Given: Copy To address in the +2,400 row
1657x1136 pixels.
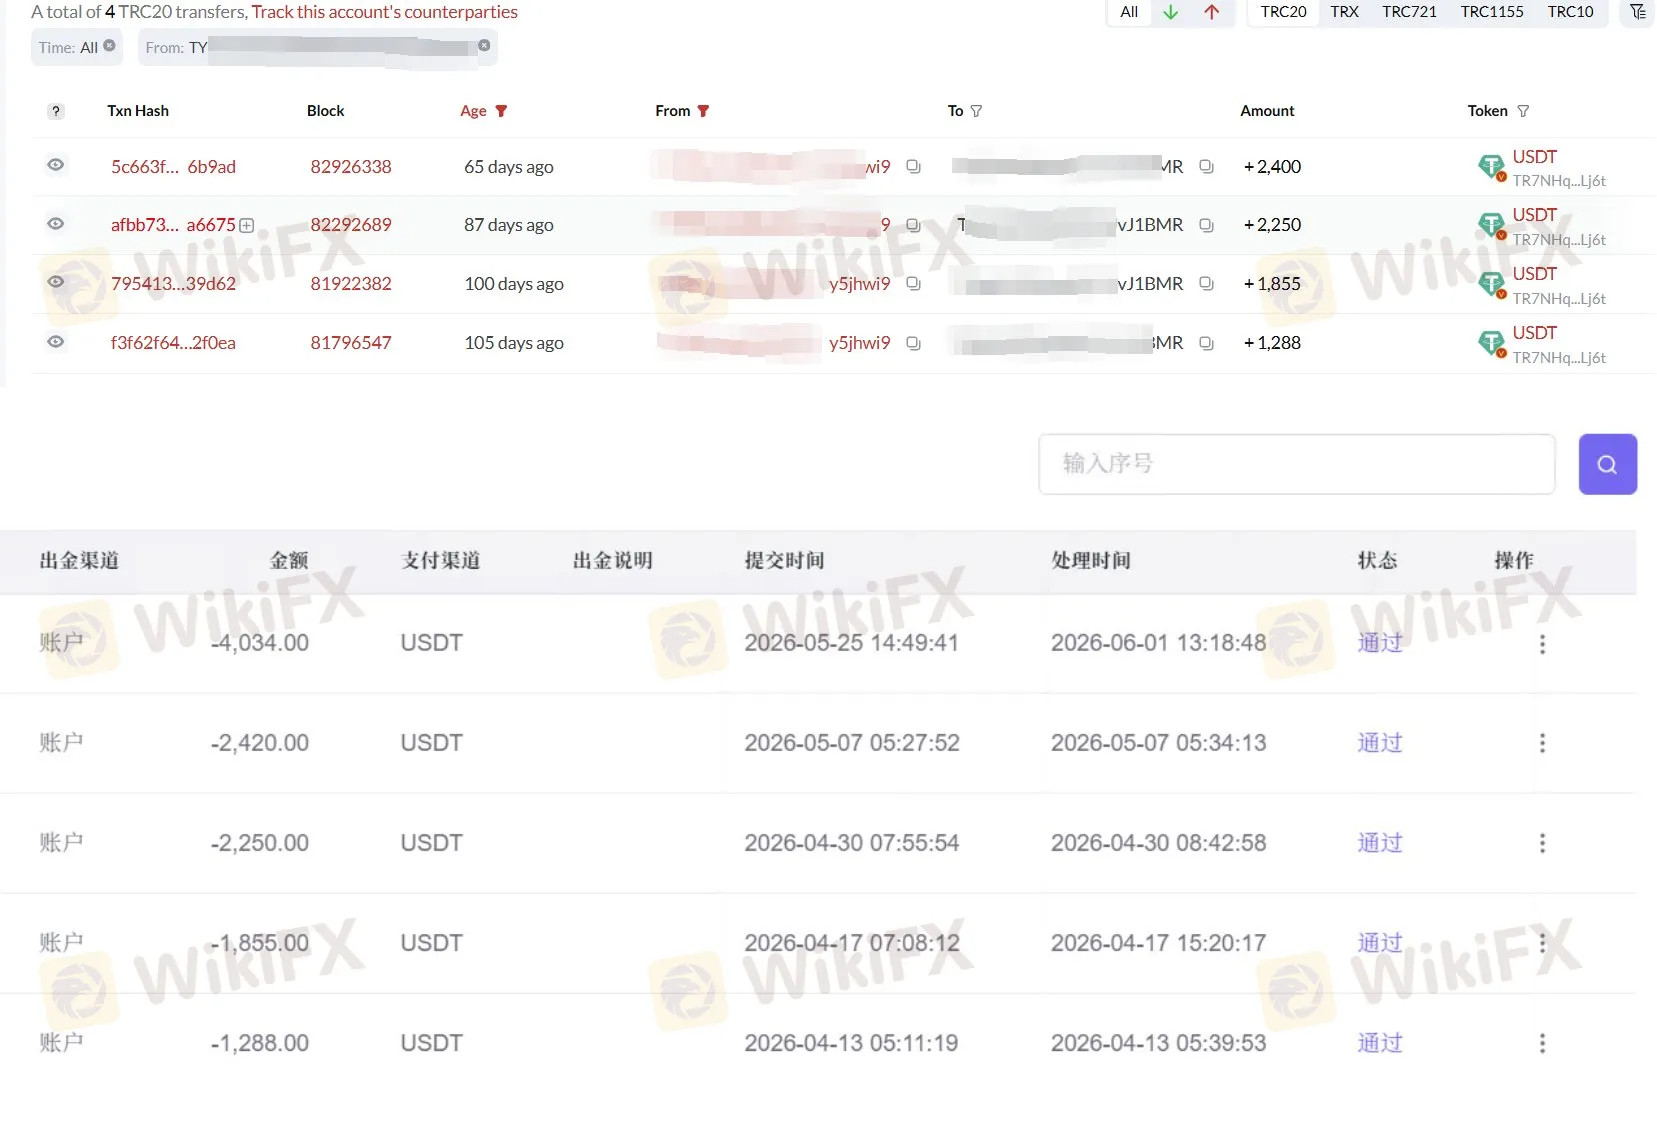Looking at the screenshot, I should [x=1206, y=167].
